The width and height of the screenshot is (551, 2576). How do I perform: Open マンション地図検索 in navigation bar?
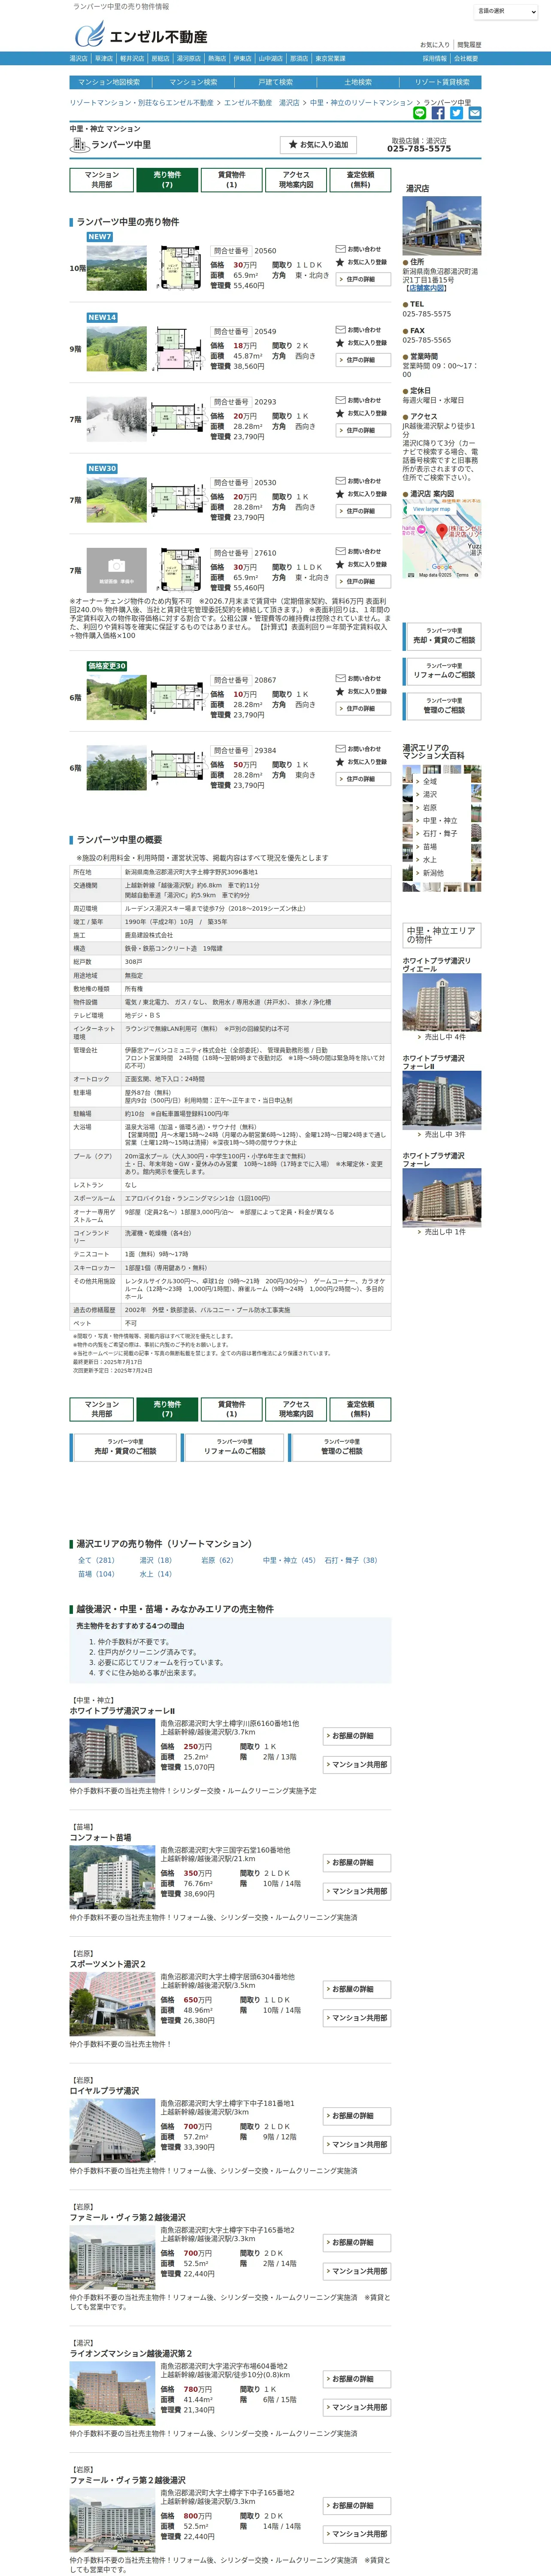point(110,82)
